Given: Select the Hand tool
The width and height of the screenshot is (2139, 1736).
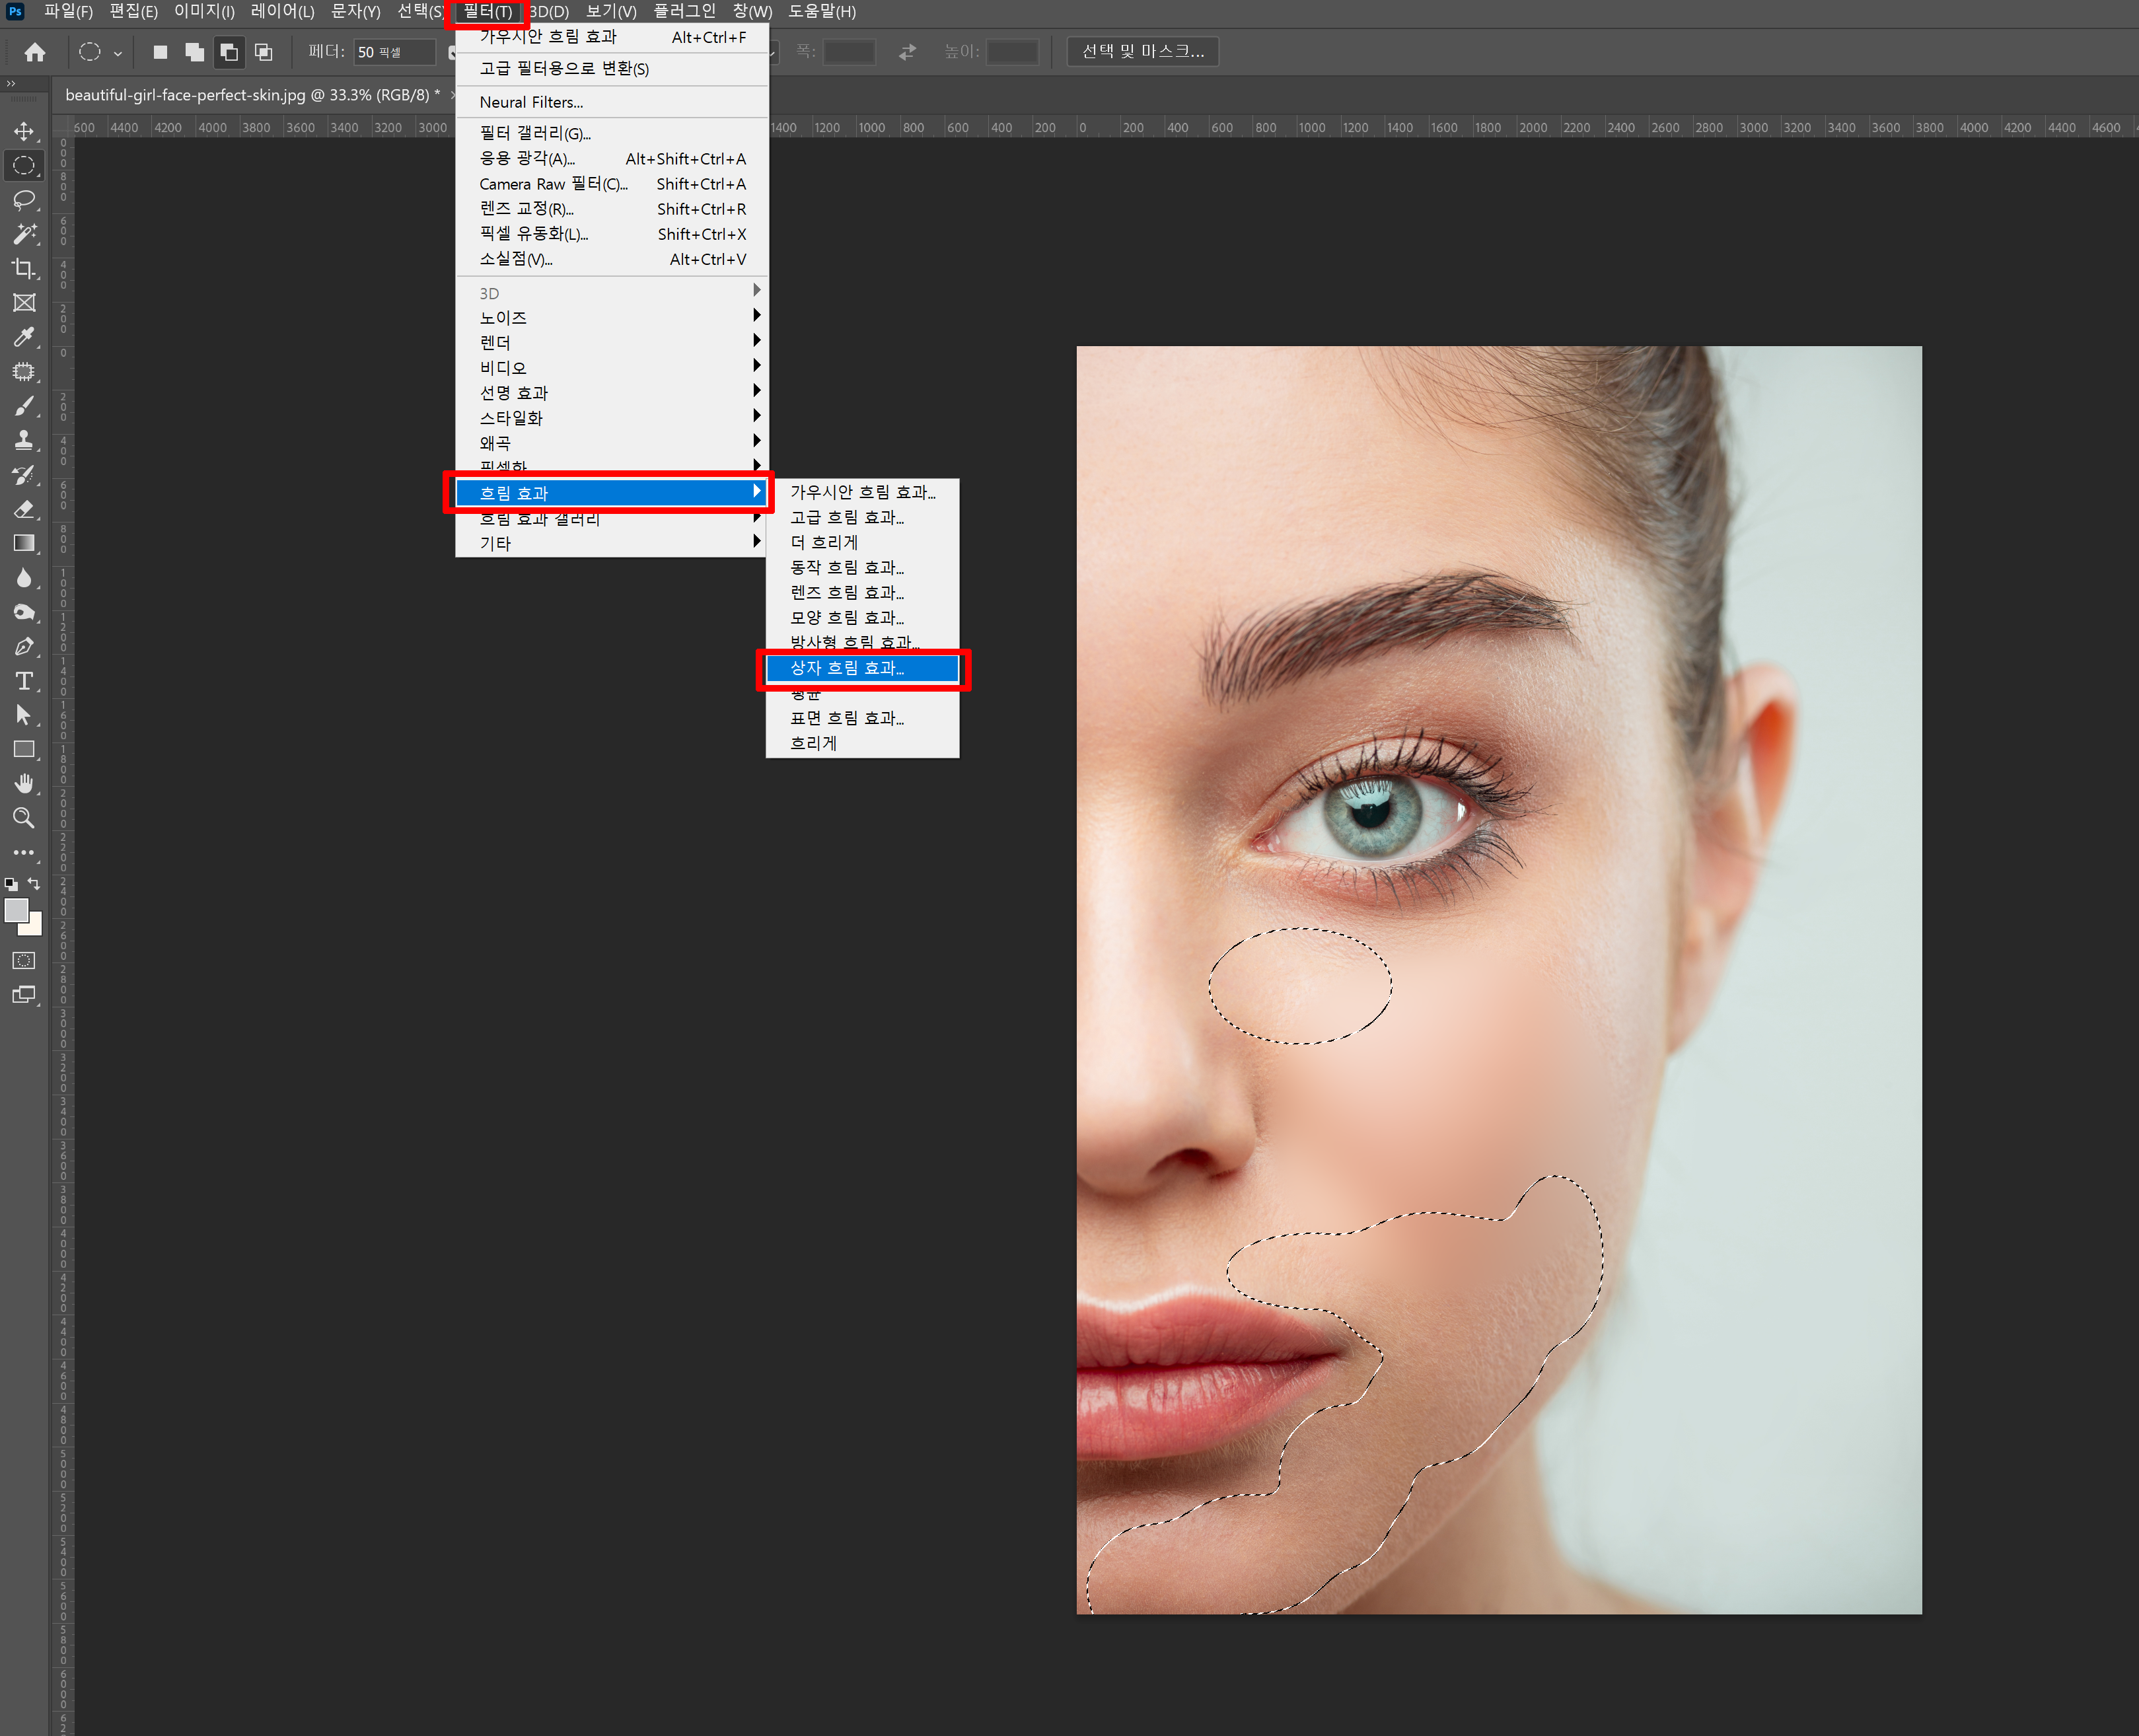Looking at the screenshot, I should point(24,783).
